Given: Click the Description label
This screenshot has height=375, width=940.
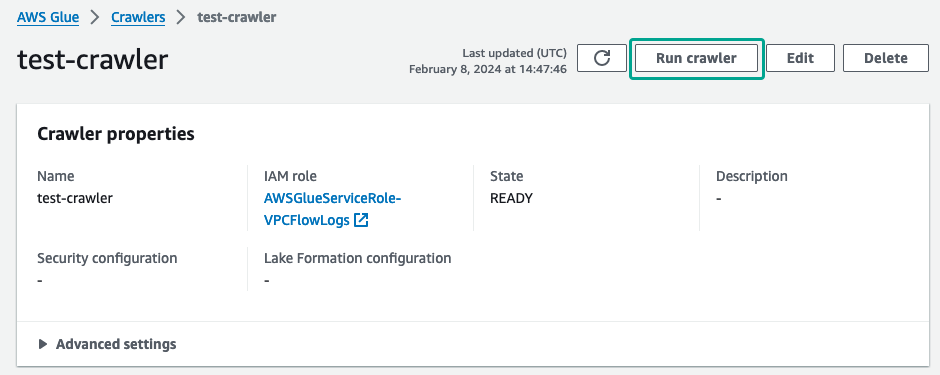Looking at the screenshot, I should pos(752,176).
